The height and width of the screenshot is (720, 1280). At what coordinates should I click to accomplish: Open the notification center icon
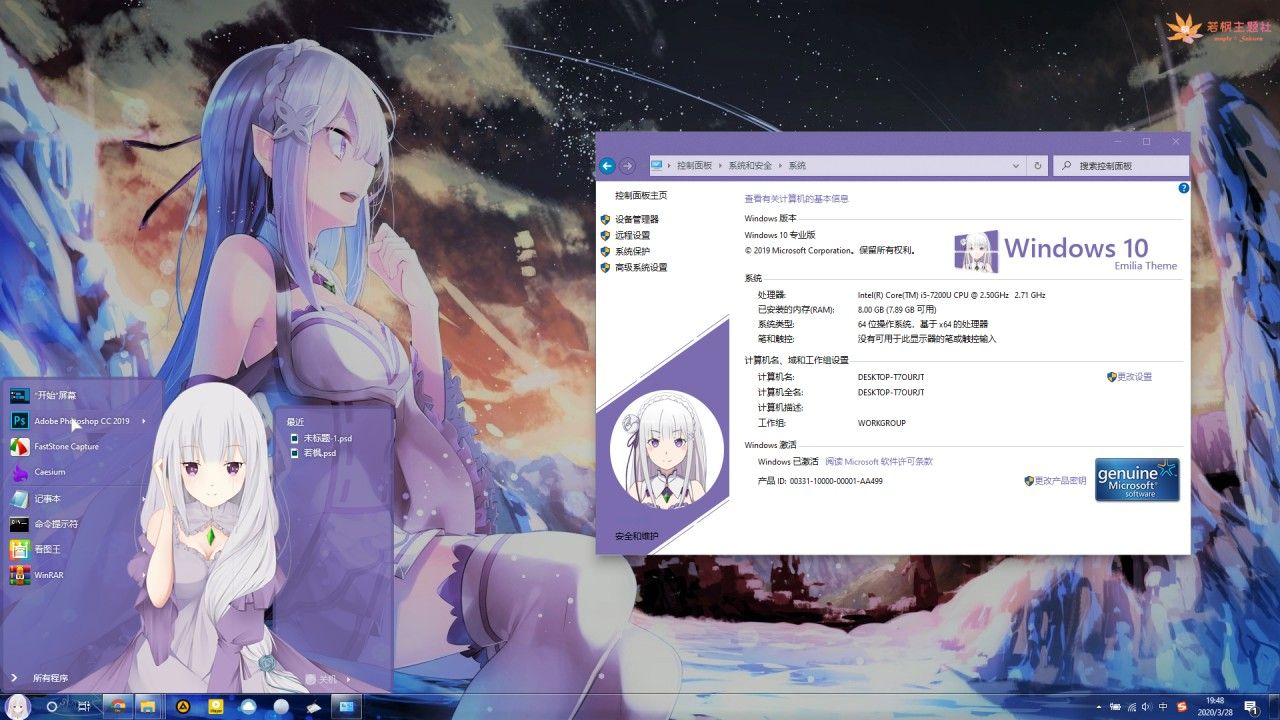coord(1253,707)
